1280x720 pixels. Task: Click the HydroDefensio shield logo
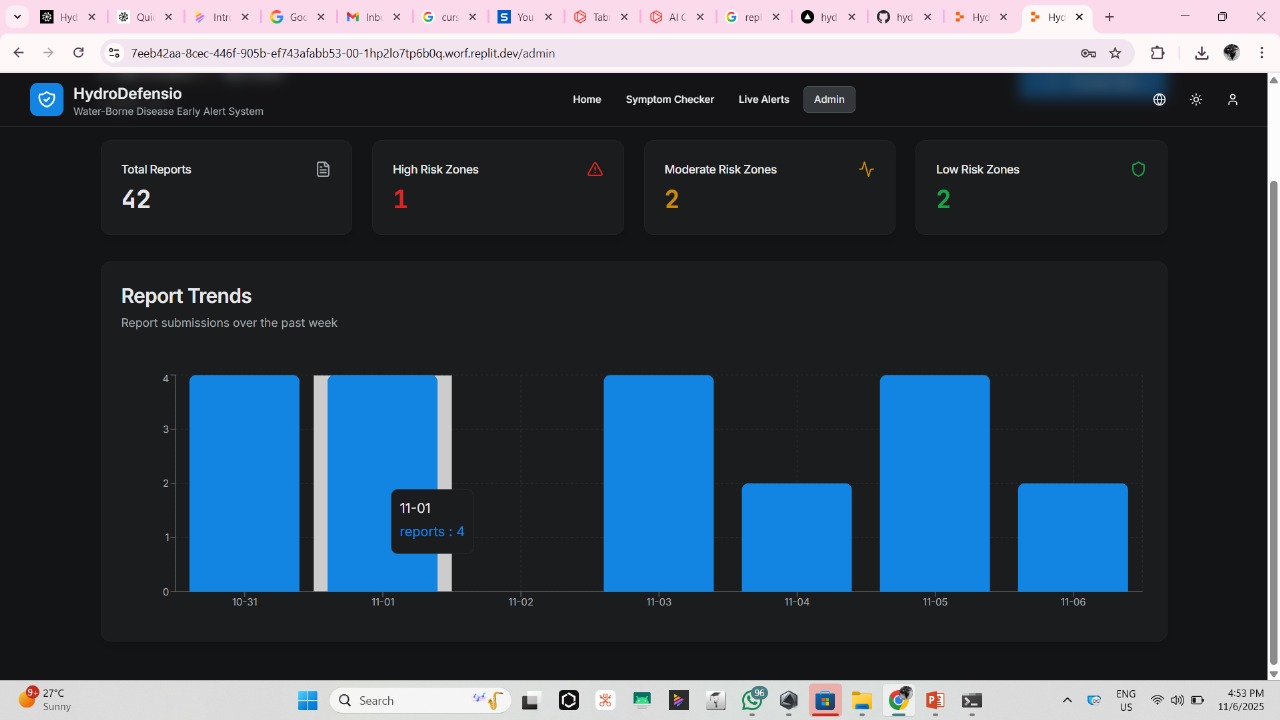pos(46,100)
